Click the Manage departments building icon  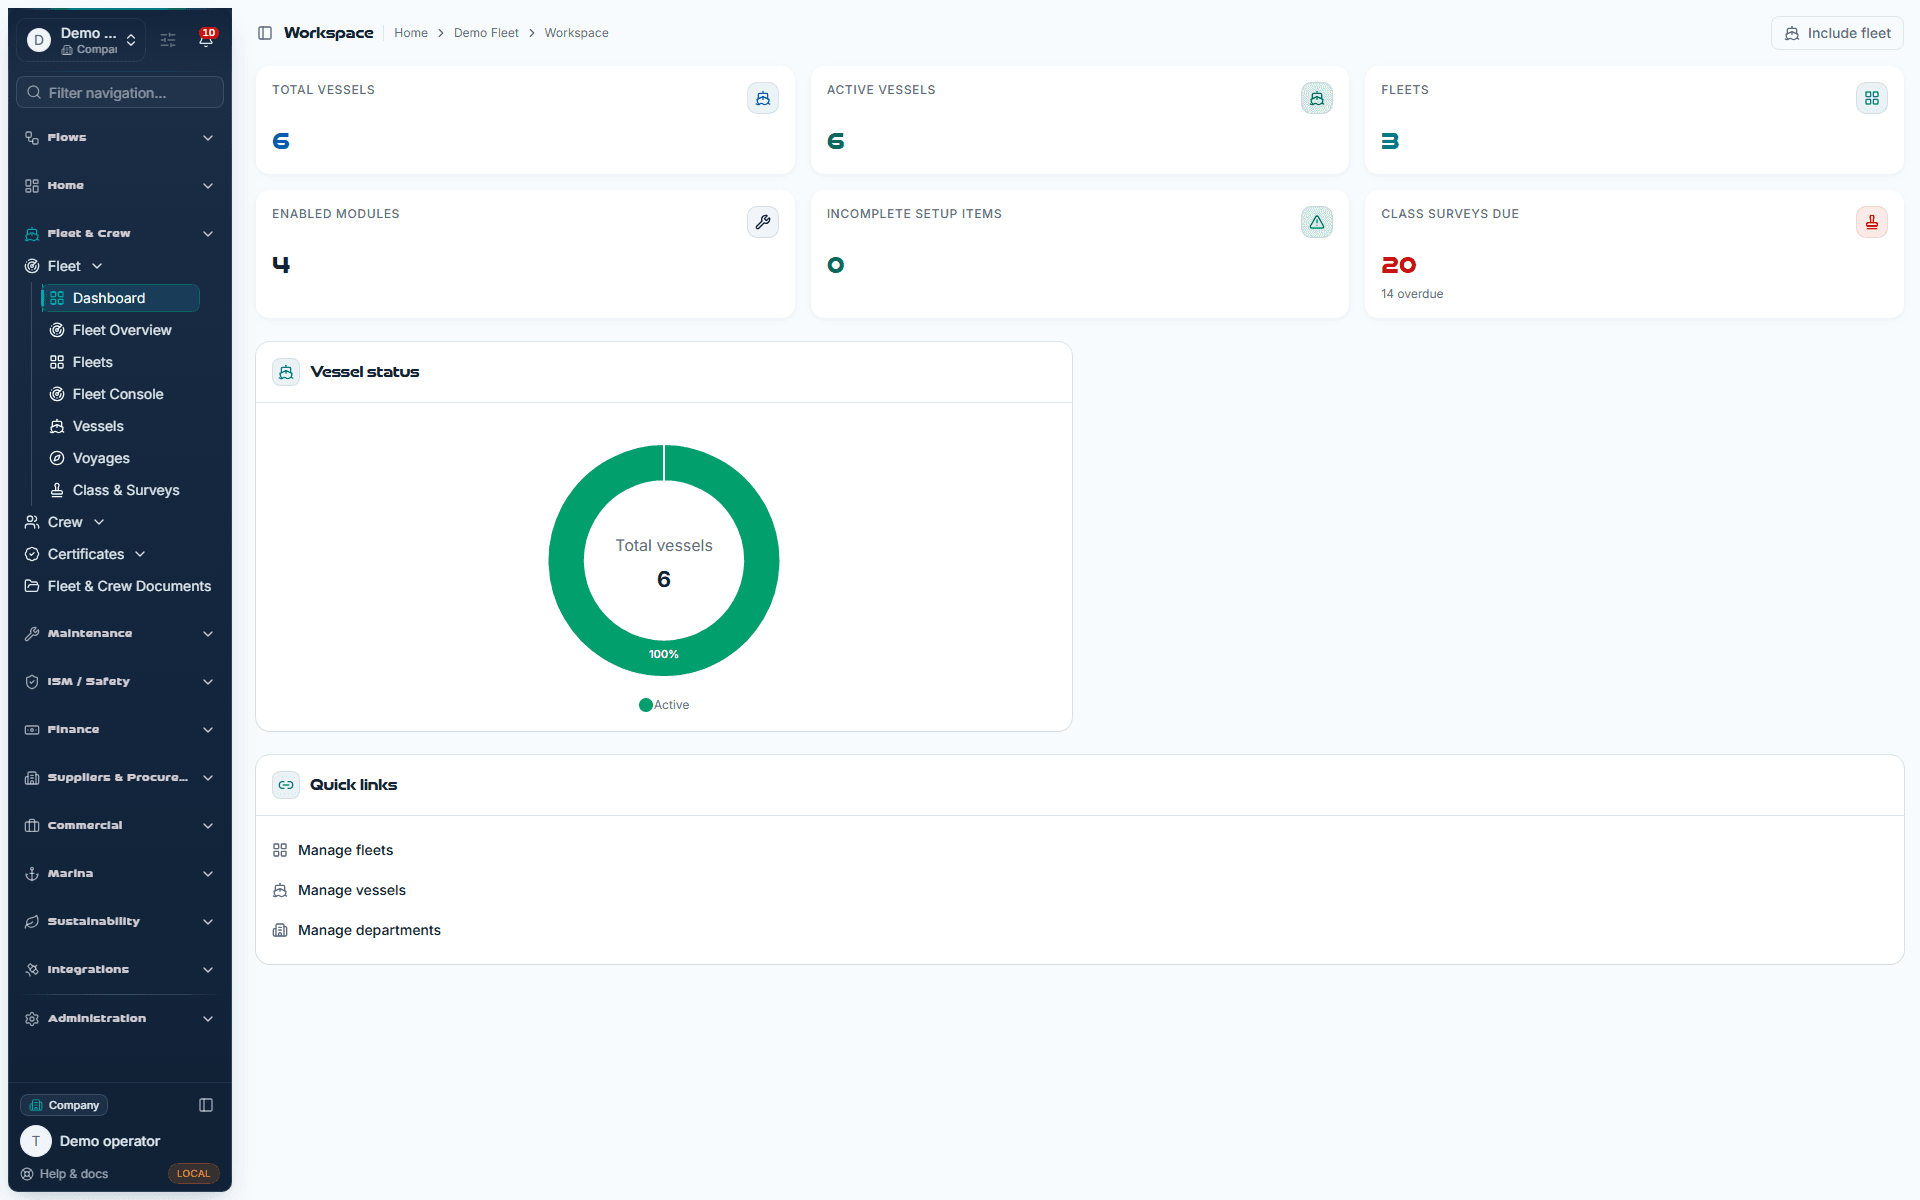[280, 930]
